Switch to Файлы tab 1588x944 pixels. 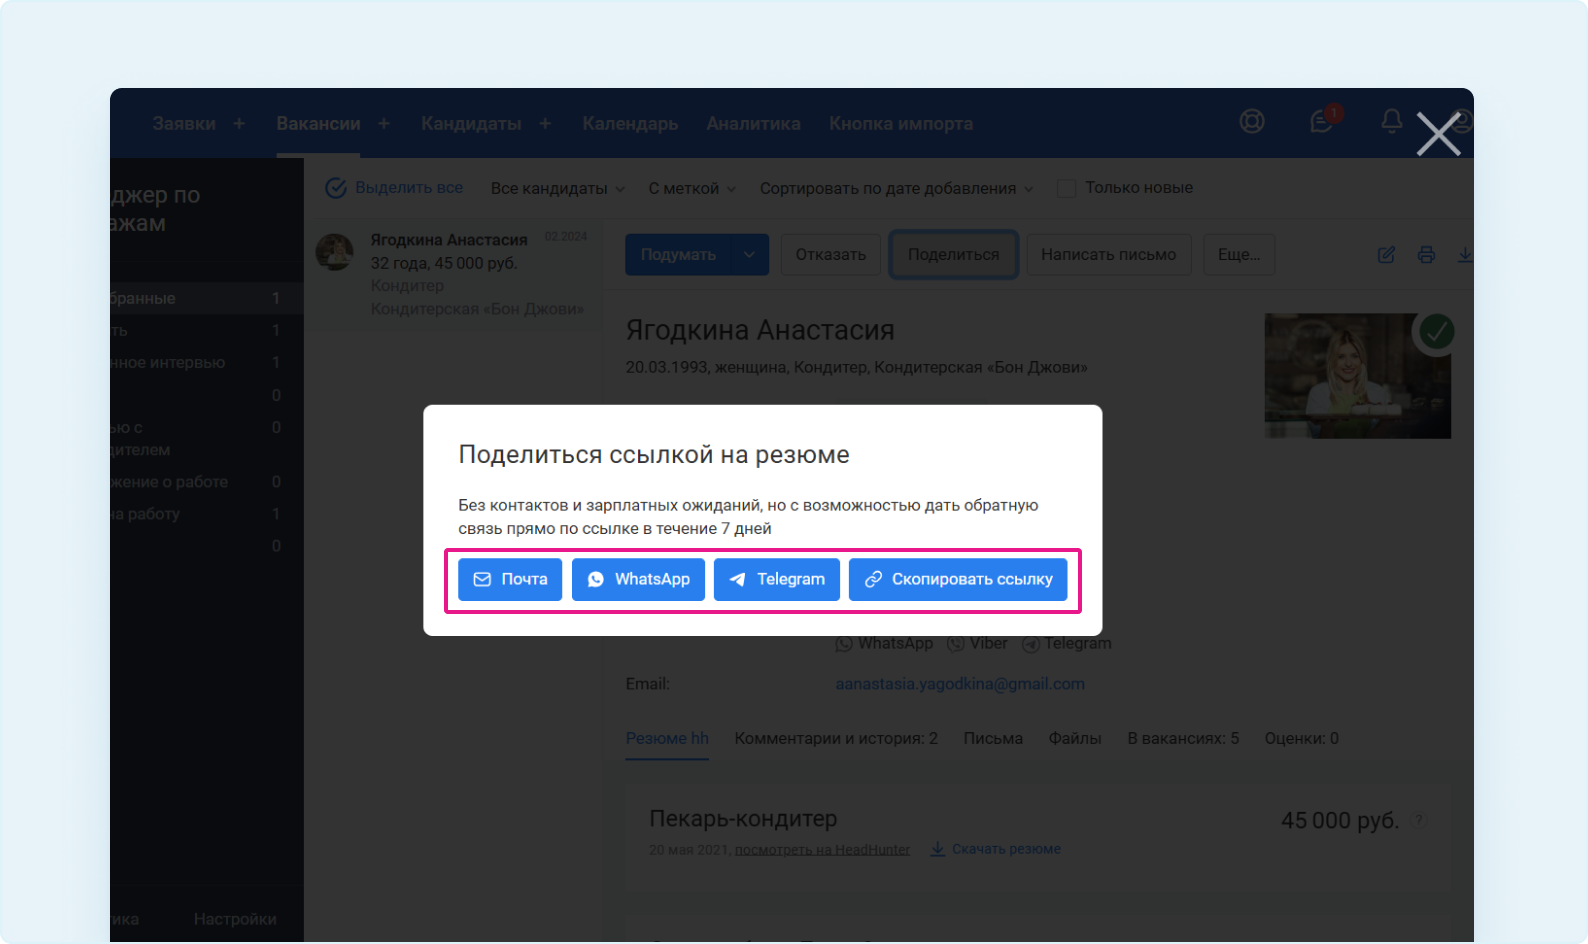[x=1075, y=738]
